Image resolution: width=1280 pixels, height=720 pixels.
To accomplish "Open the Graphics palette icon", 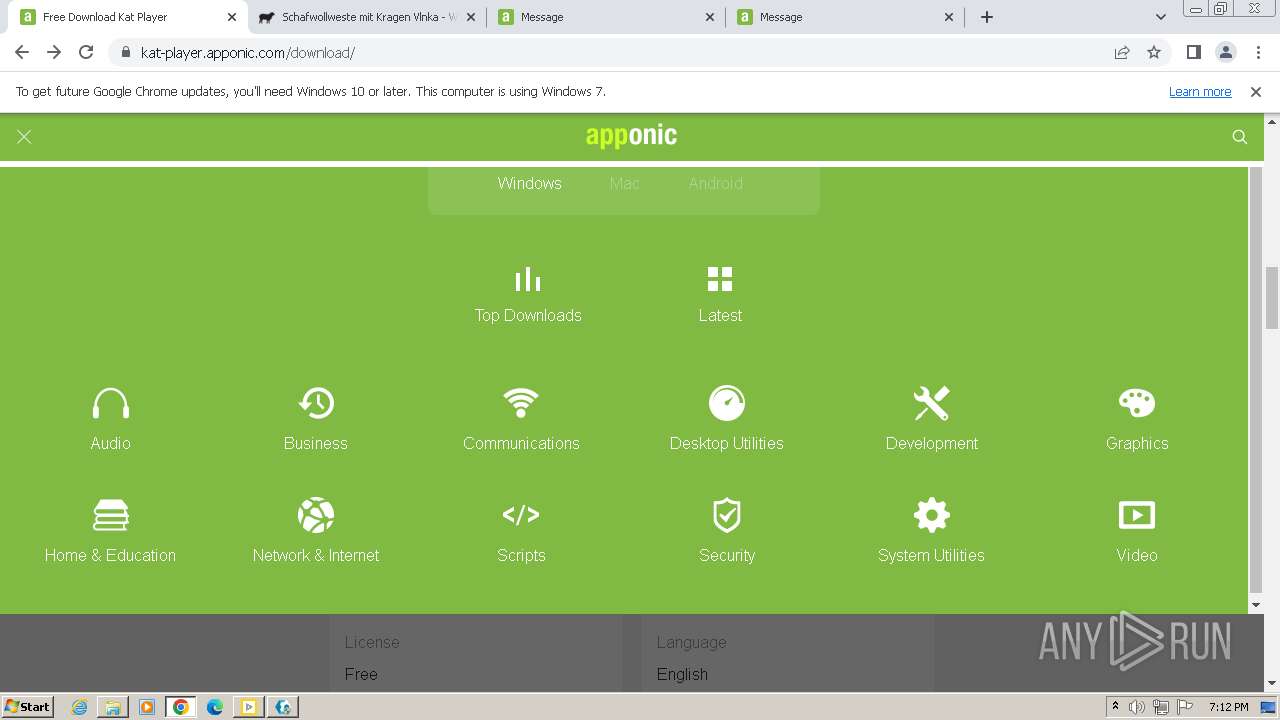I will (1137, 403).
